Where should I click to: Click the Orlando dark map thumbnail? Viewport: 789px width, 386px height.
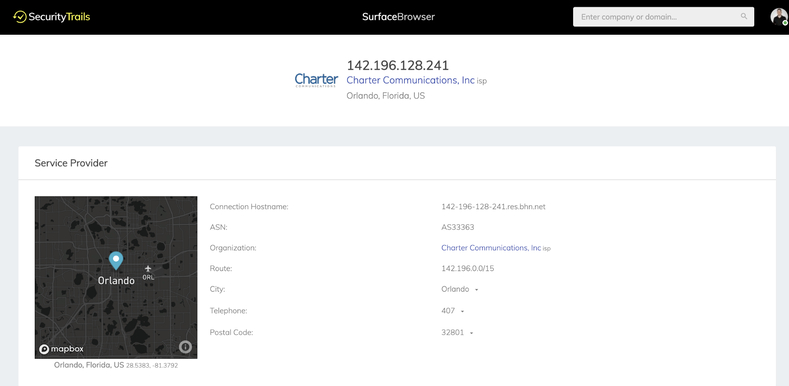116,277
